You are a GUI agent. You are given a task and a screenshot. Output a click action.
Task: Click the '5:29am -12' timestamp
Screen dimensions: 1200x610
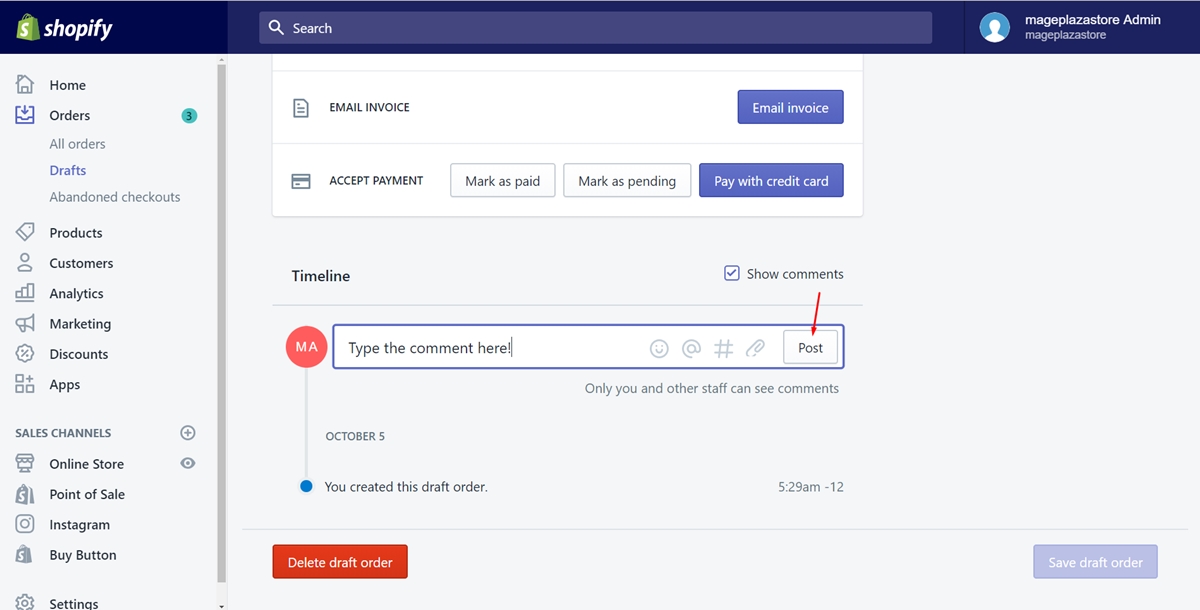point(810,487)
